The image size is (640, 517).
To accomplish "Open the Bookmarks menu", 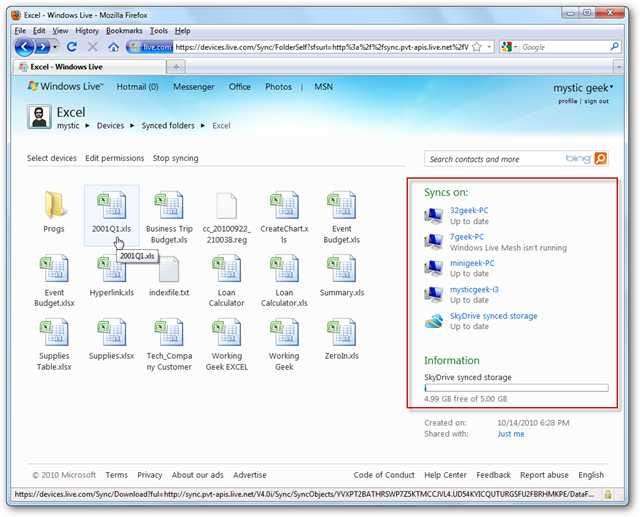I will point(124,30).
